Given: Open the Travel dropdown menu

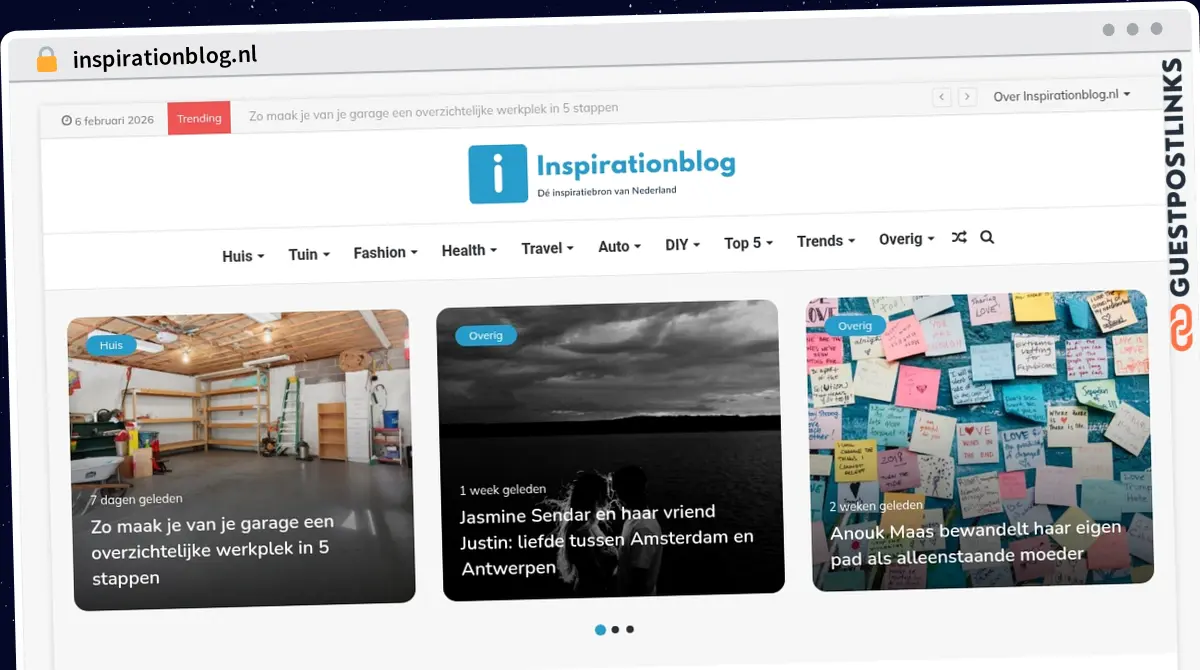Looking at the screenshot, I should point(547,248).
